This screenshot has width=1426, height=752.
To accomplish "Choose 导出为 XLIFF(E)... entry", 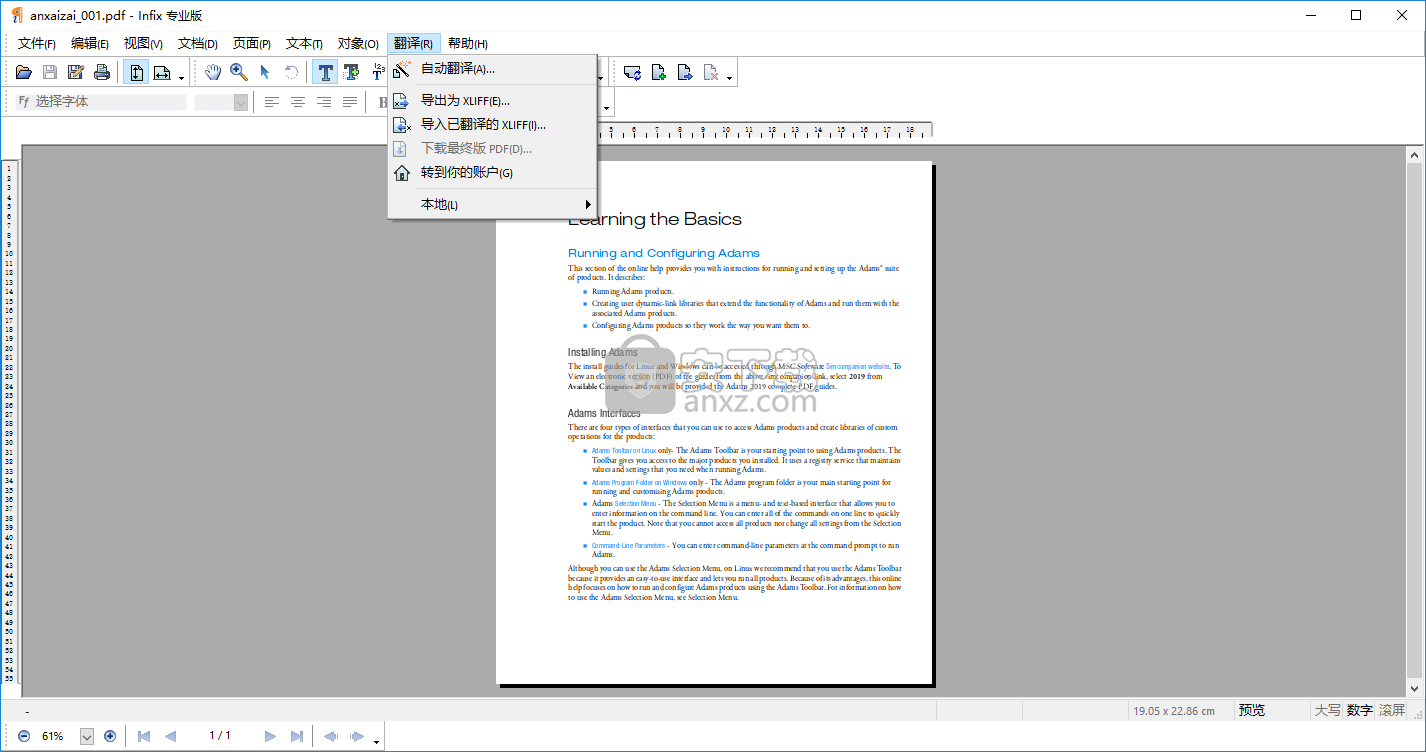I will [492, 100].
